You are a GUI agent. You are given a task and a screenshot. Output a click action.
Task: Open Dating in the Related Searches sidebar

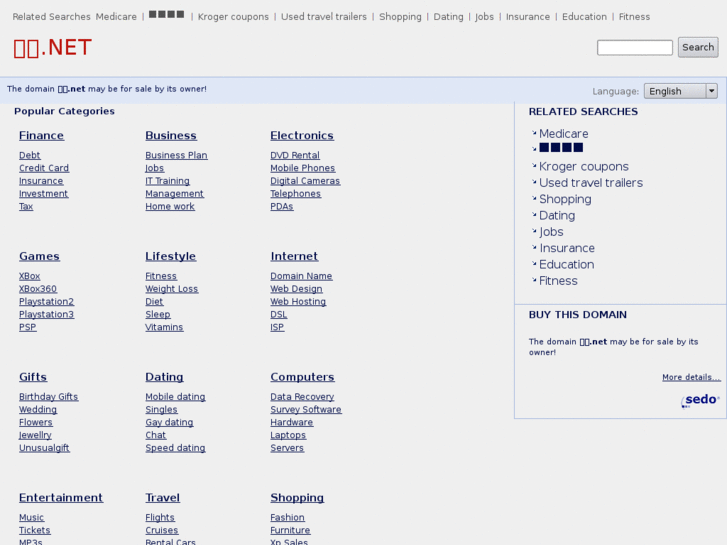(x=557, y=215)
